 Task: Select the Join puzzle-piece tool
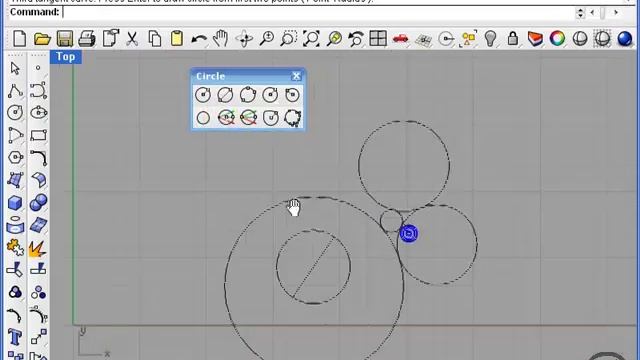15,247
